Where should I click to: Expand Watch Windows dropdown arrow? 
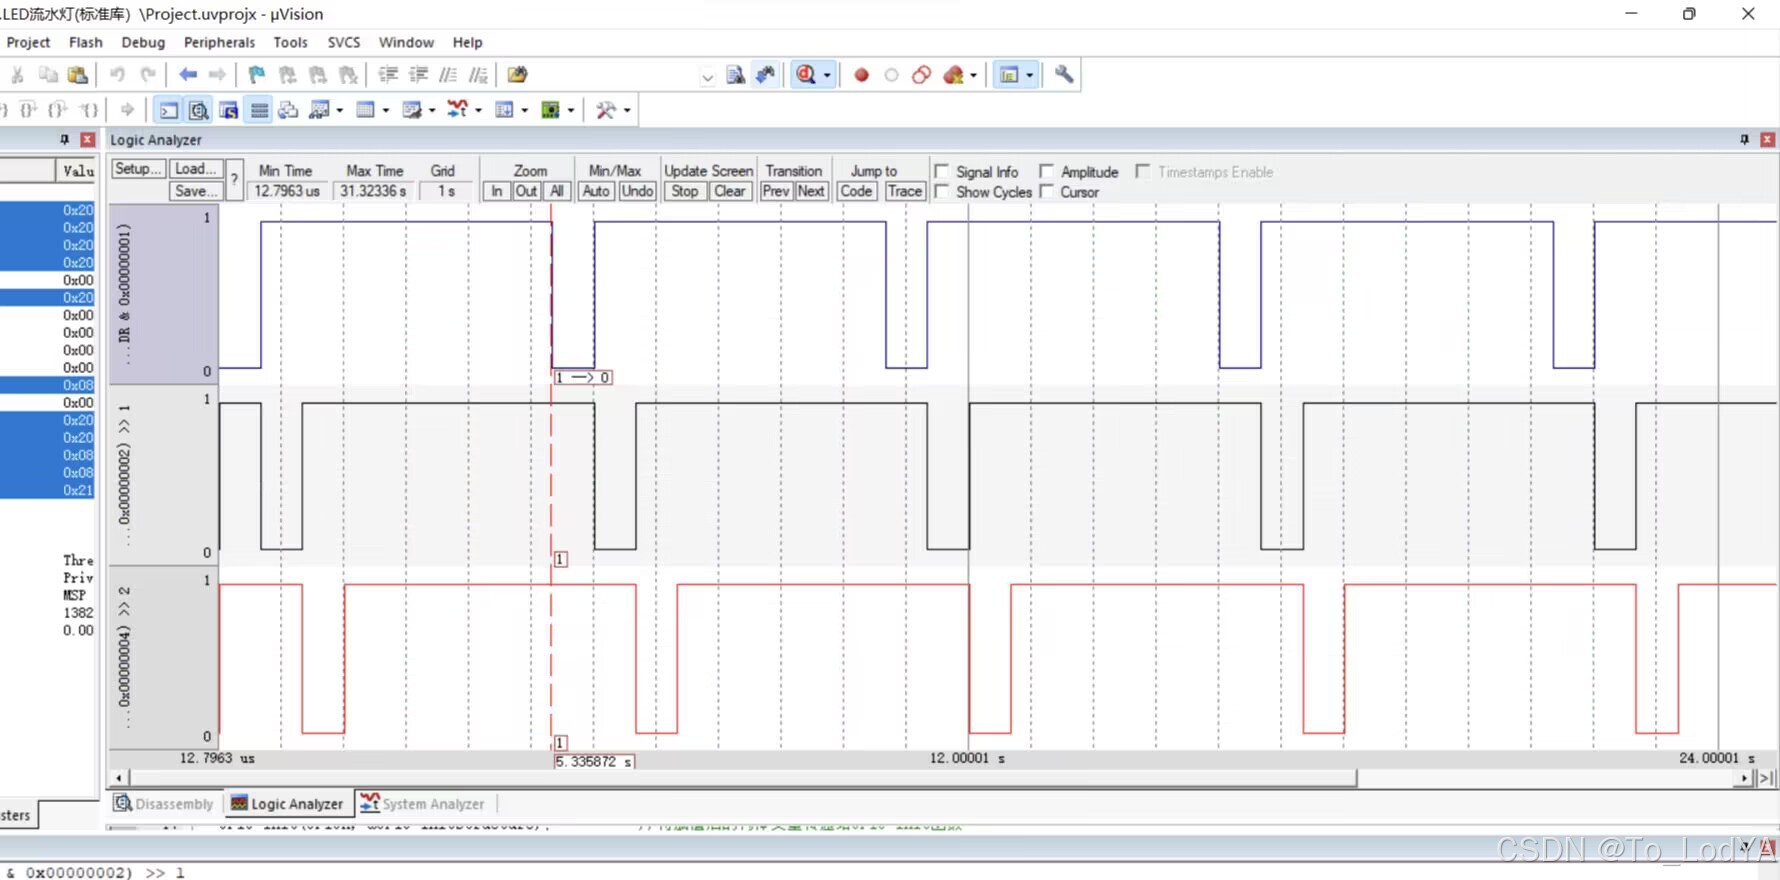[340, 110]
